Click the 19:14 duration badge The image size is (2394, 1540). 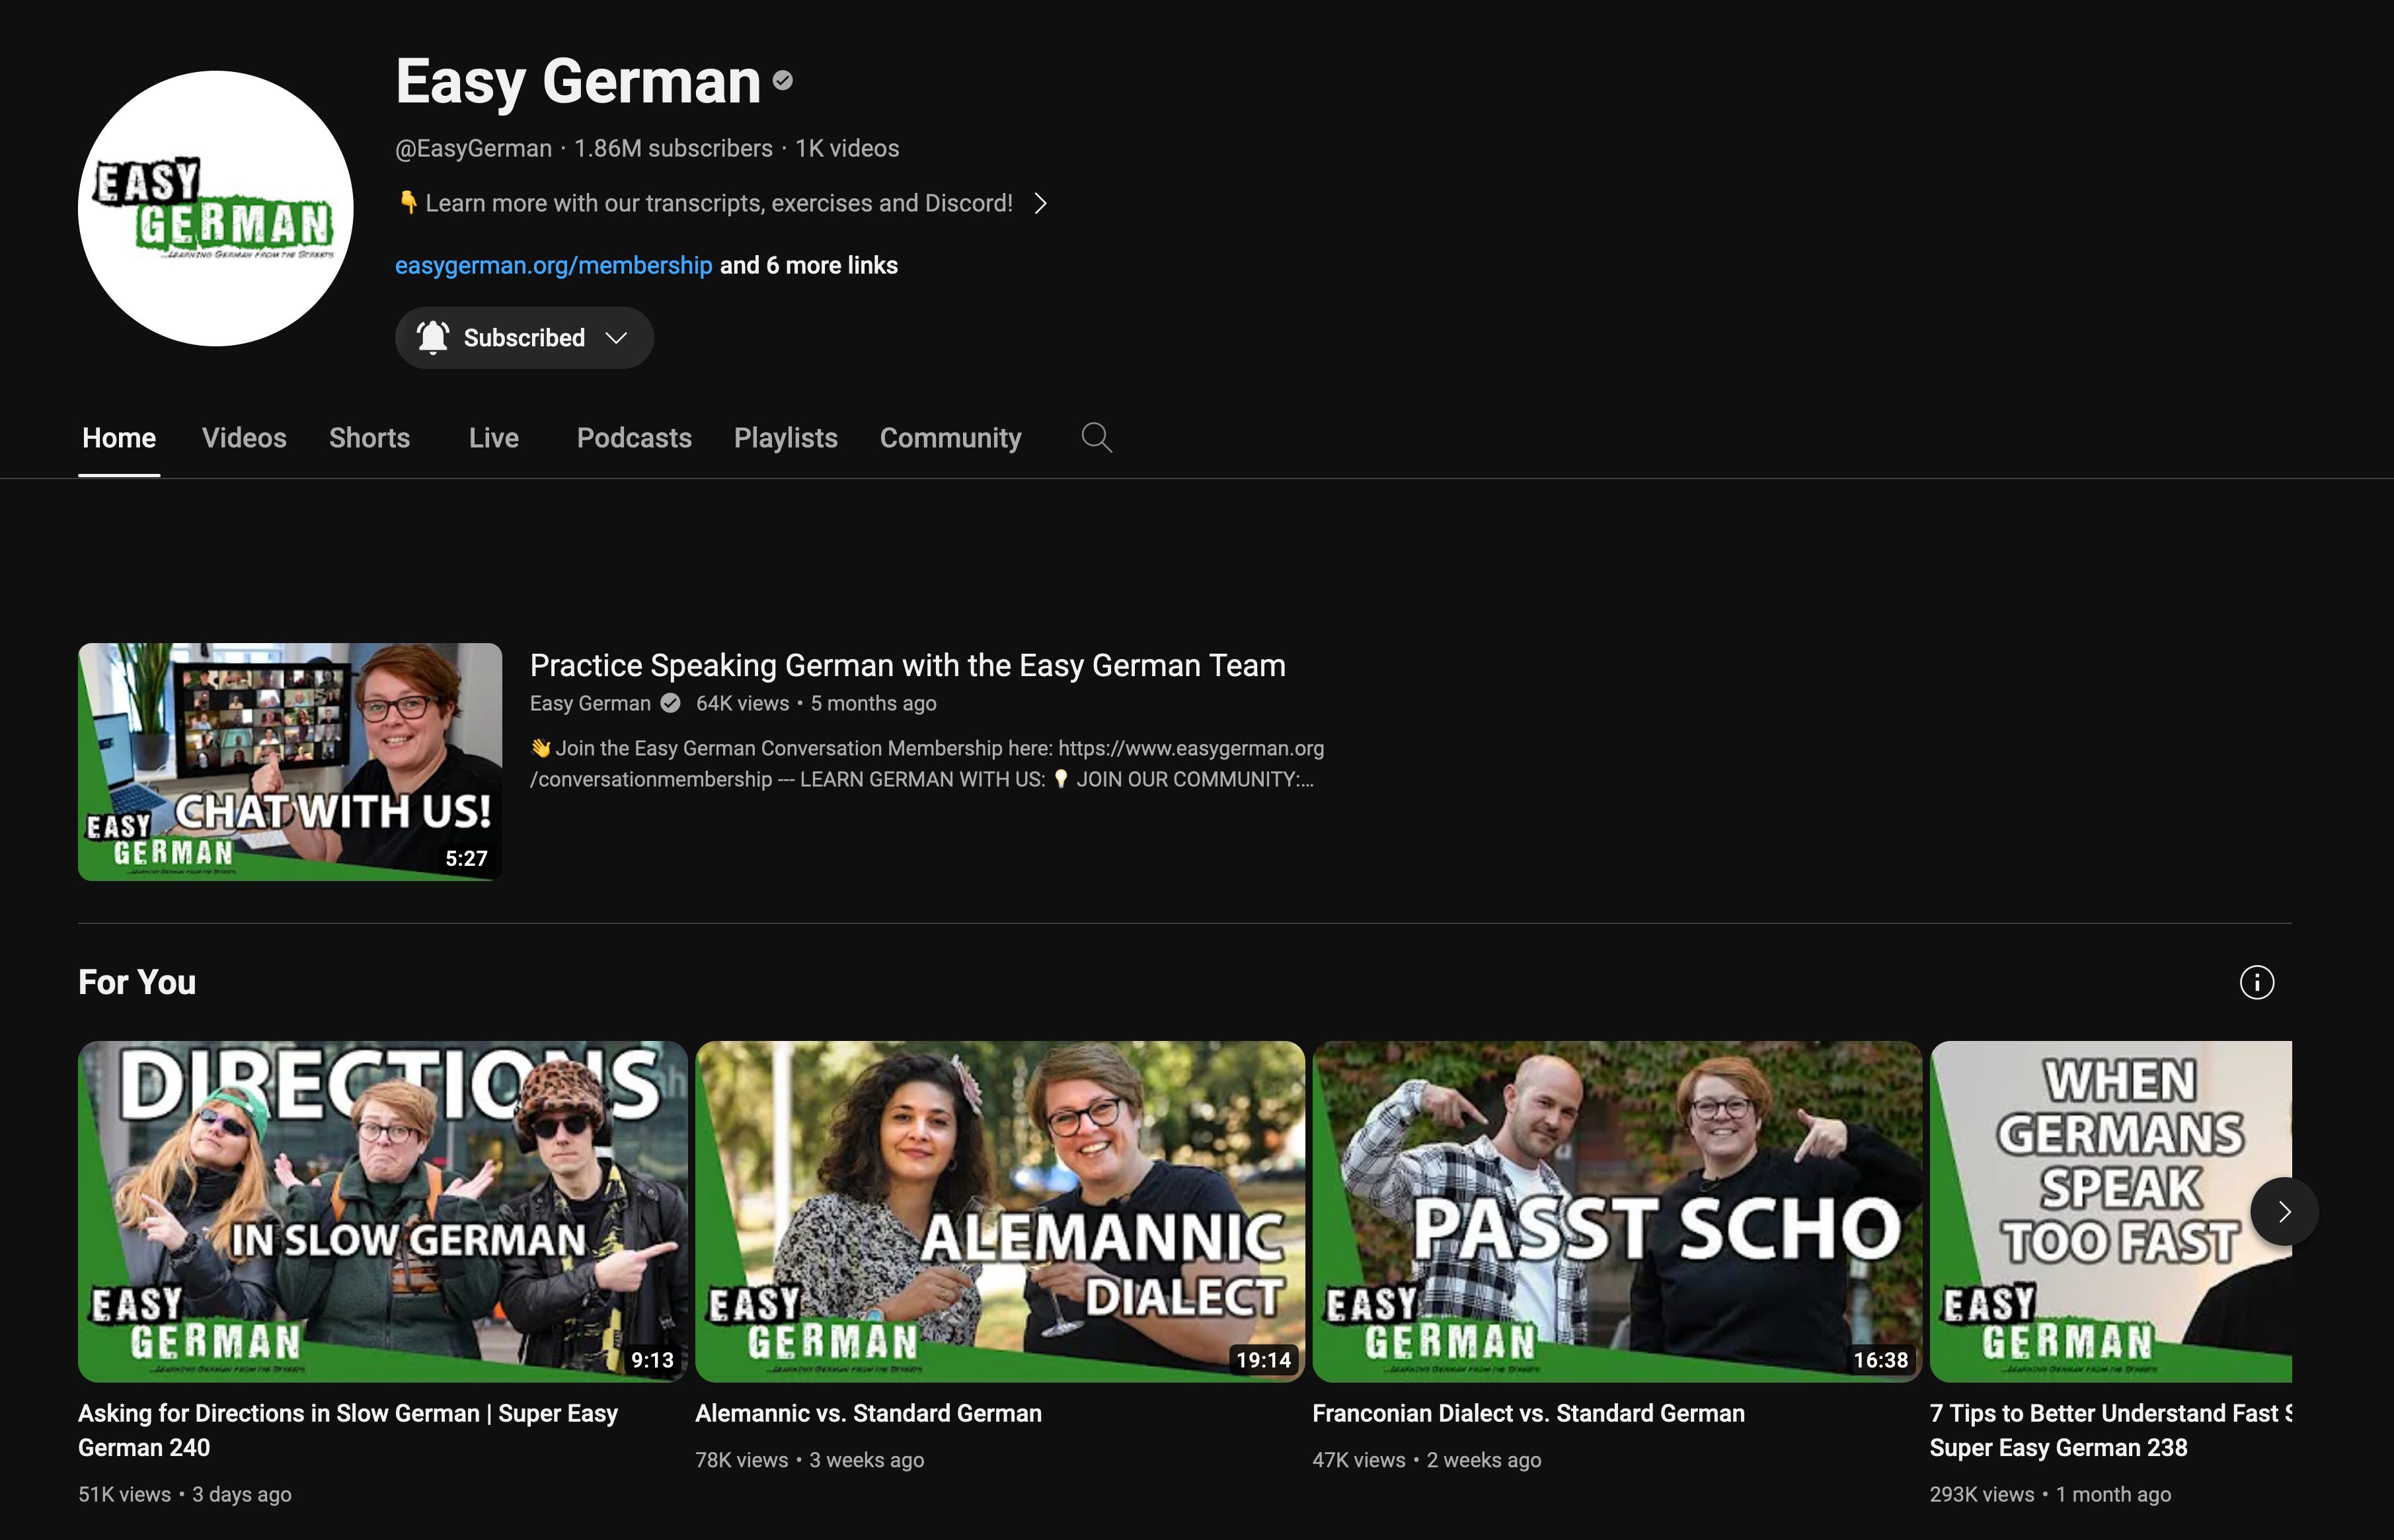(x=1264, y=1360)
